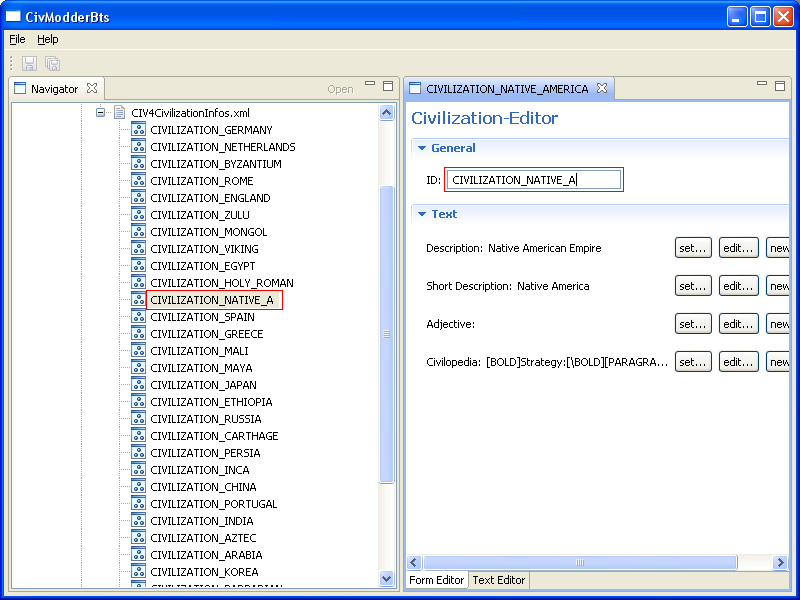Screen dimensions: 800x600
Task: Click edit... button for Short Description
Action: [738, 286]
